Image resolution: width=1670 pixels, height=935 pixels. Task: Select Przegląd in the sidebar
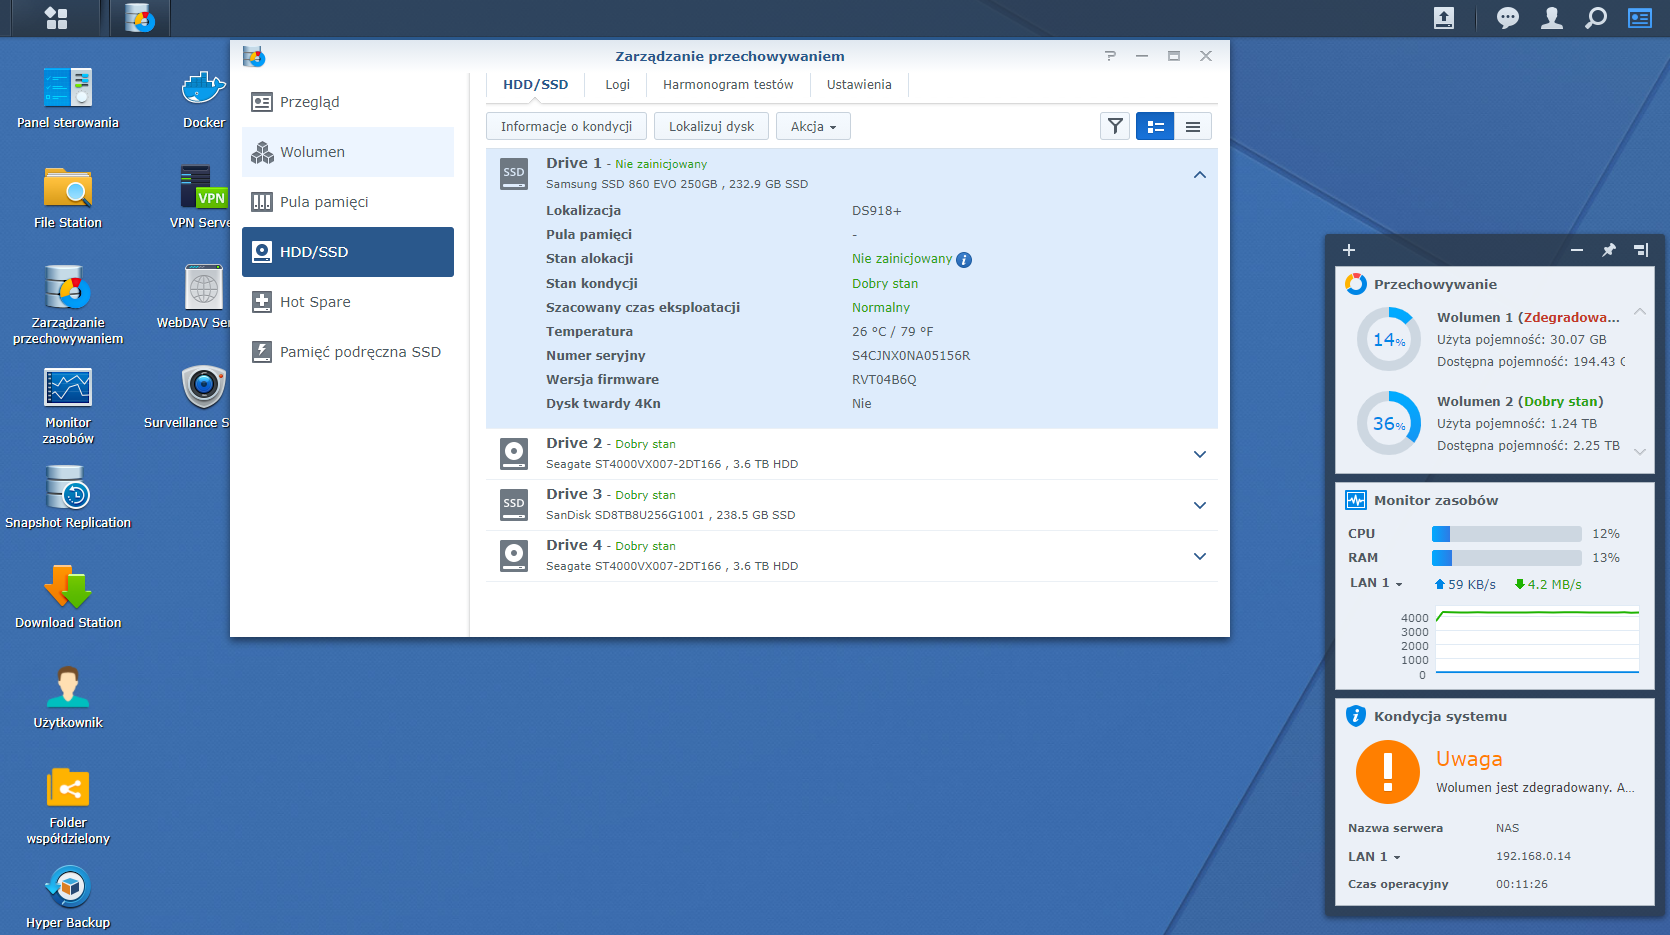[x=348, y=102]
